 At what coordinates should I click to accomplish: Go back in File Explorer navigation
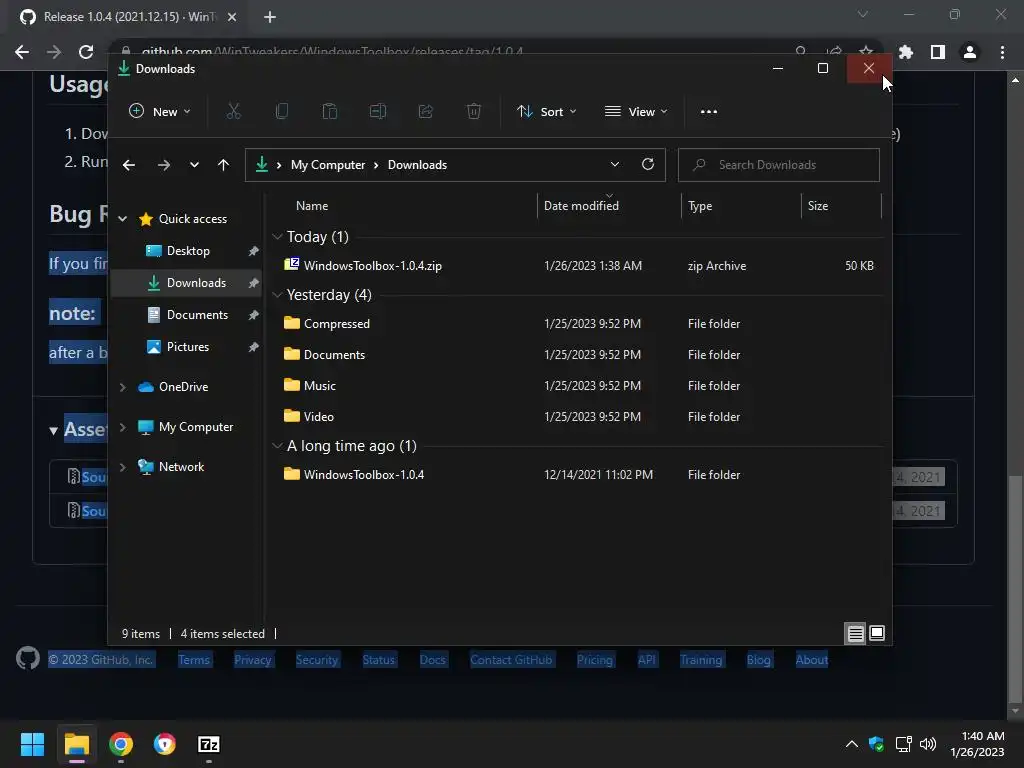point(129,165)
